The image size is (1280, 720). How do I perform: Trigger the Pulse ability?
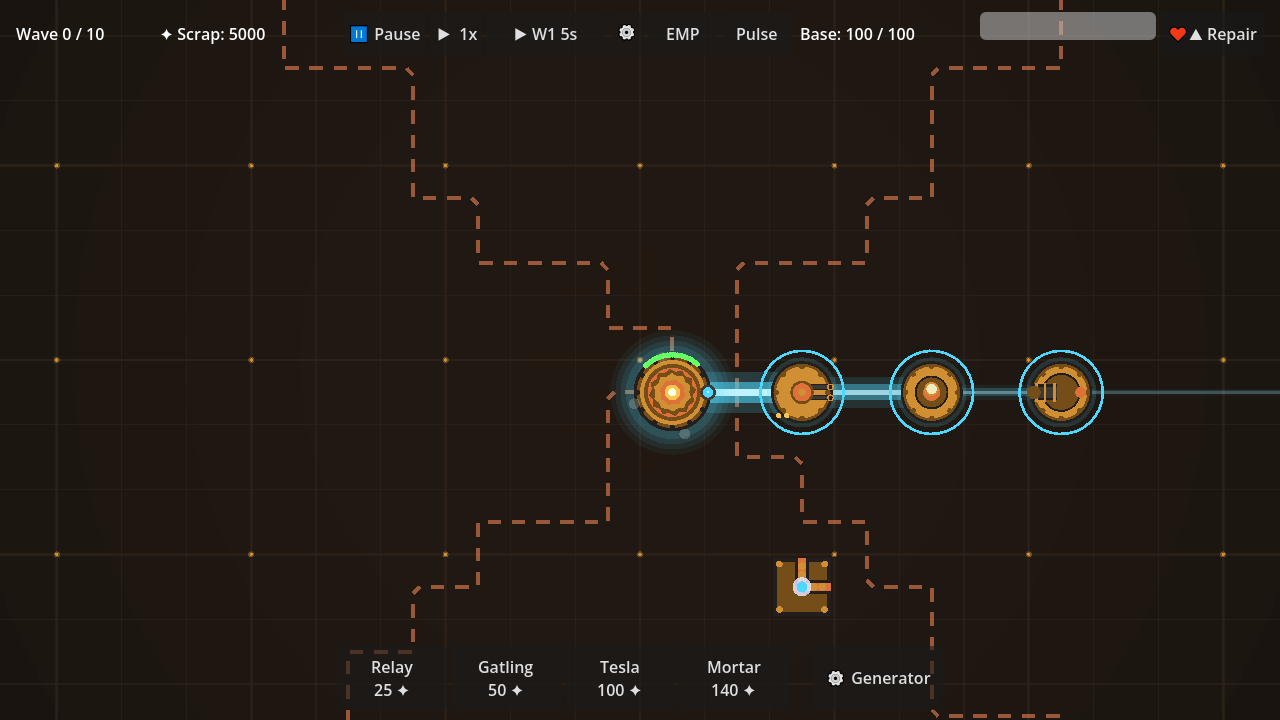coord(756,34)
